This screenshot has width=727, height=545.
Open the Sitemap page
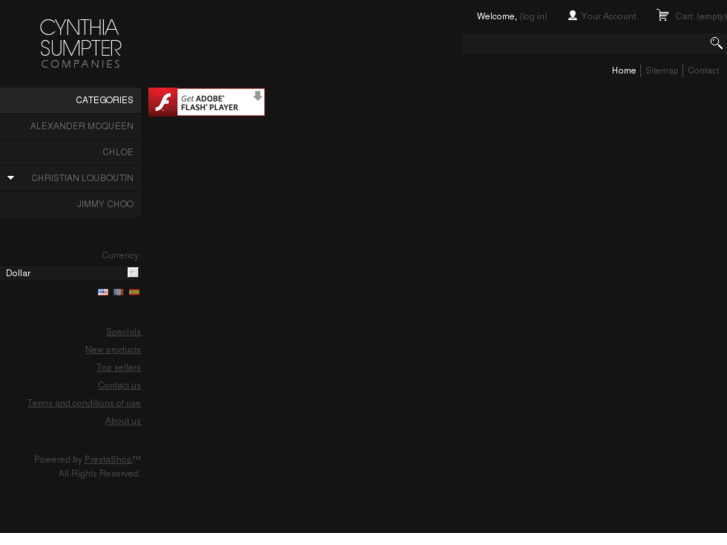(x=662, y=71)
